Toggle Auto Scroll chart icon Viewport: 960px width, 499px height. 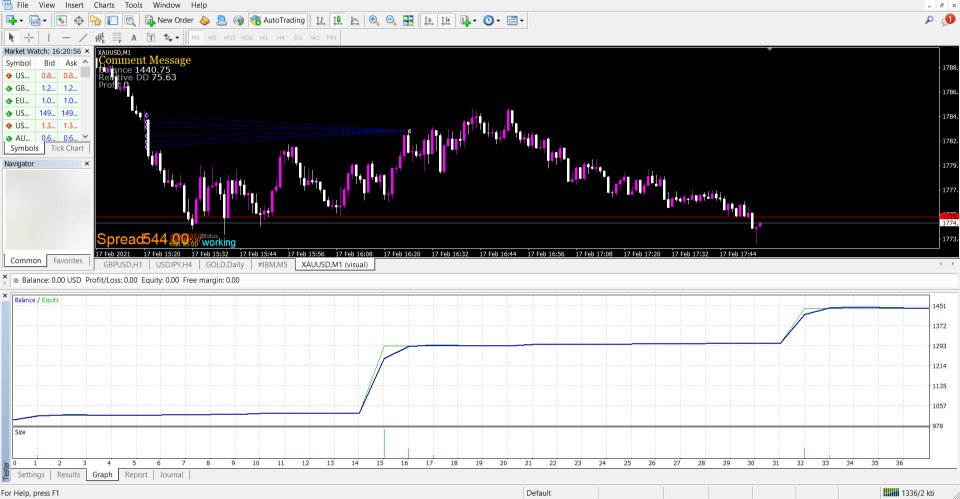click(x=429, y=20)
